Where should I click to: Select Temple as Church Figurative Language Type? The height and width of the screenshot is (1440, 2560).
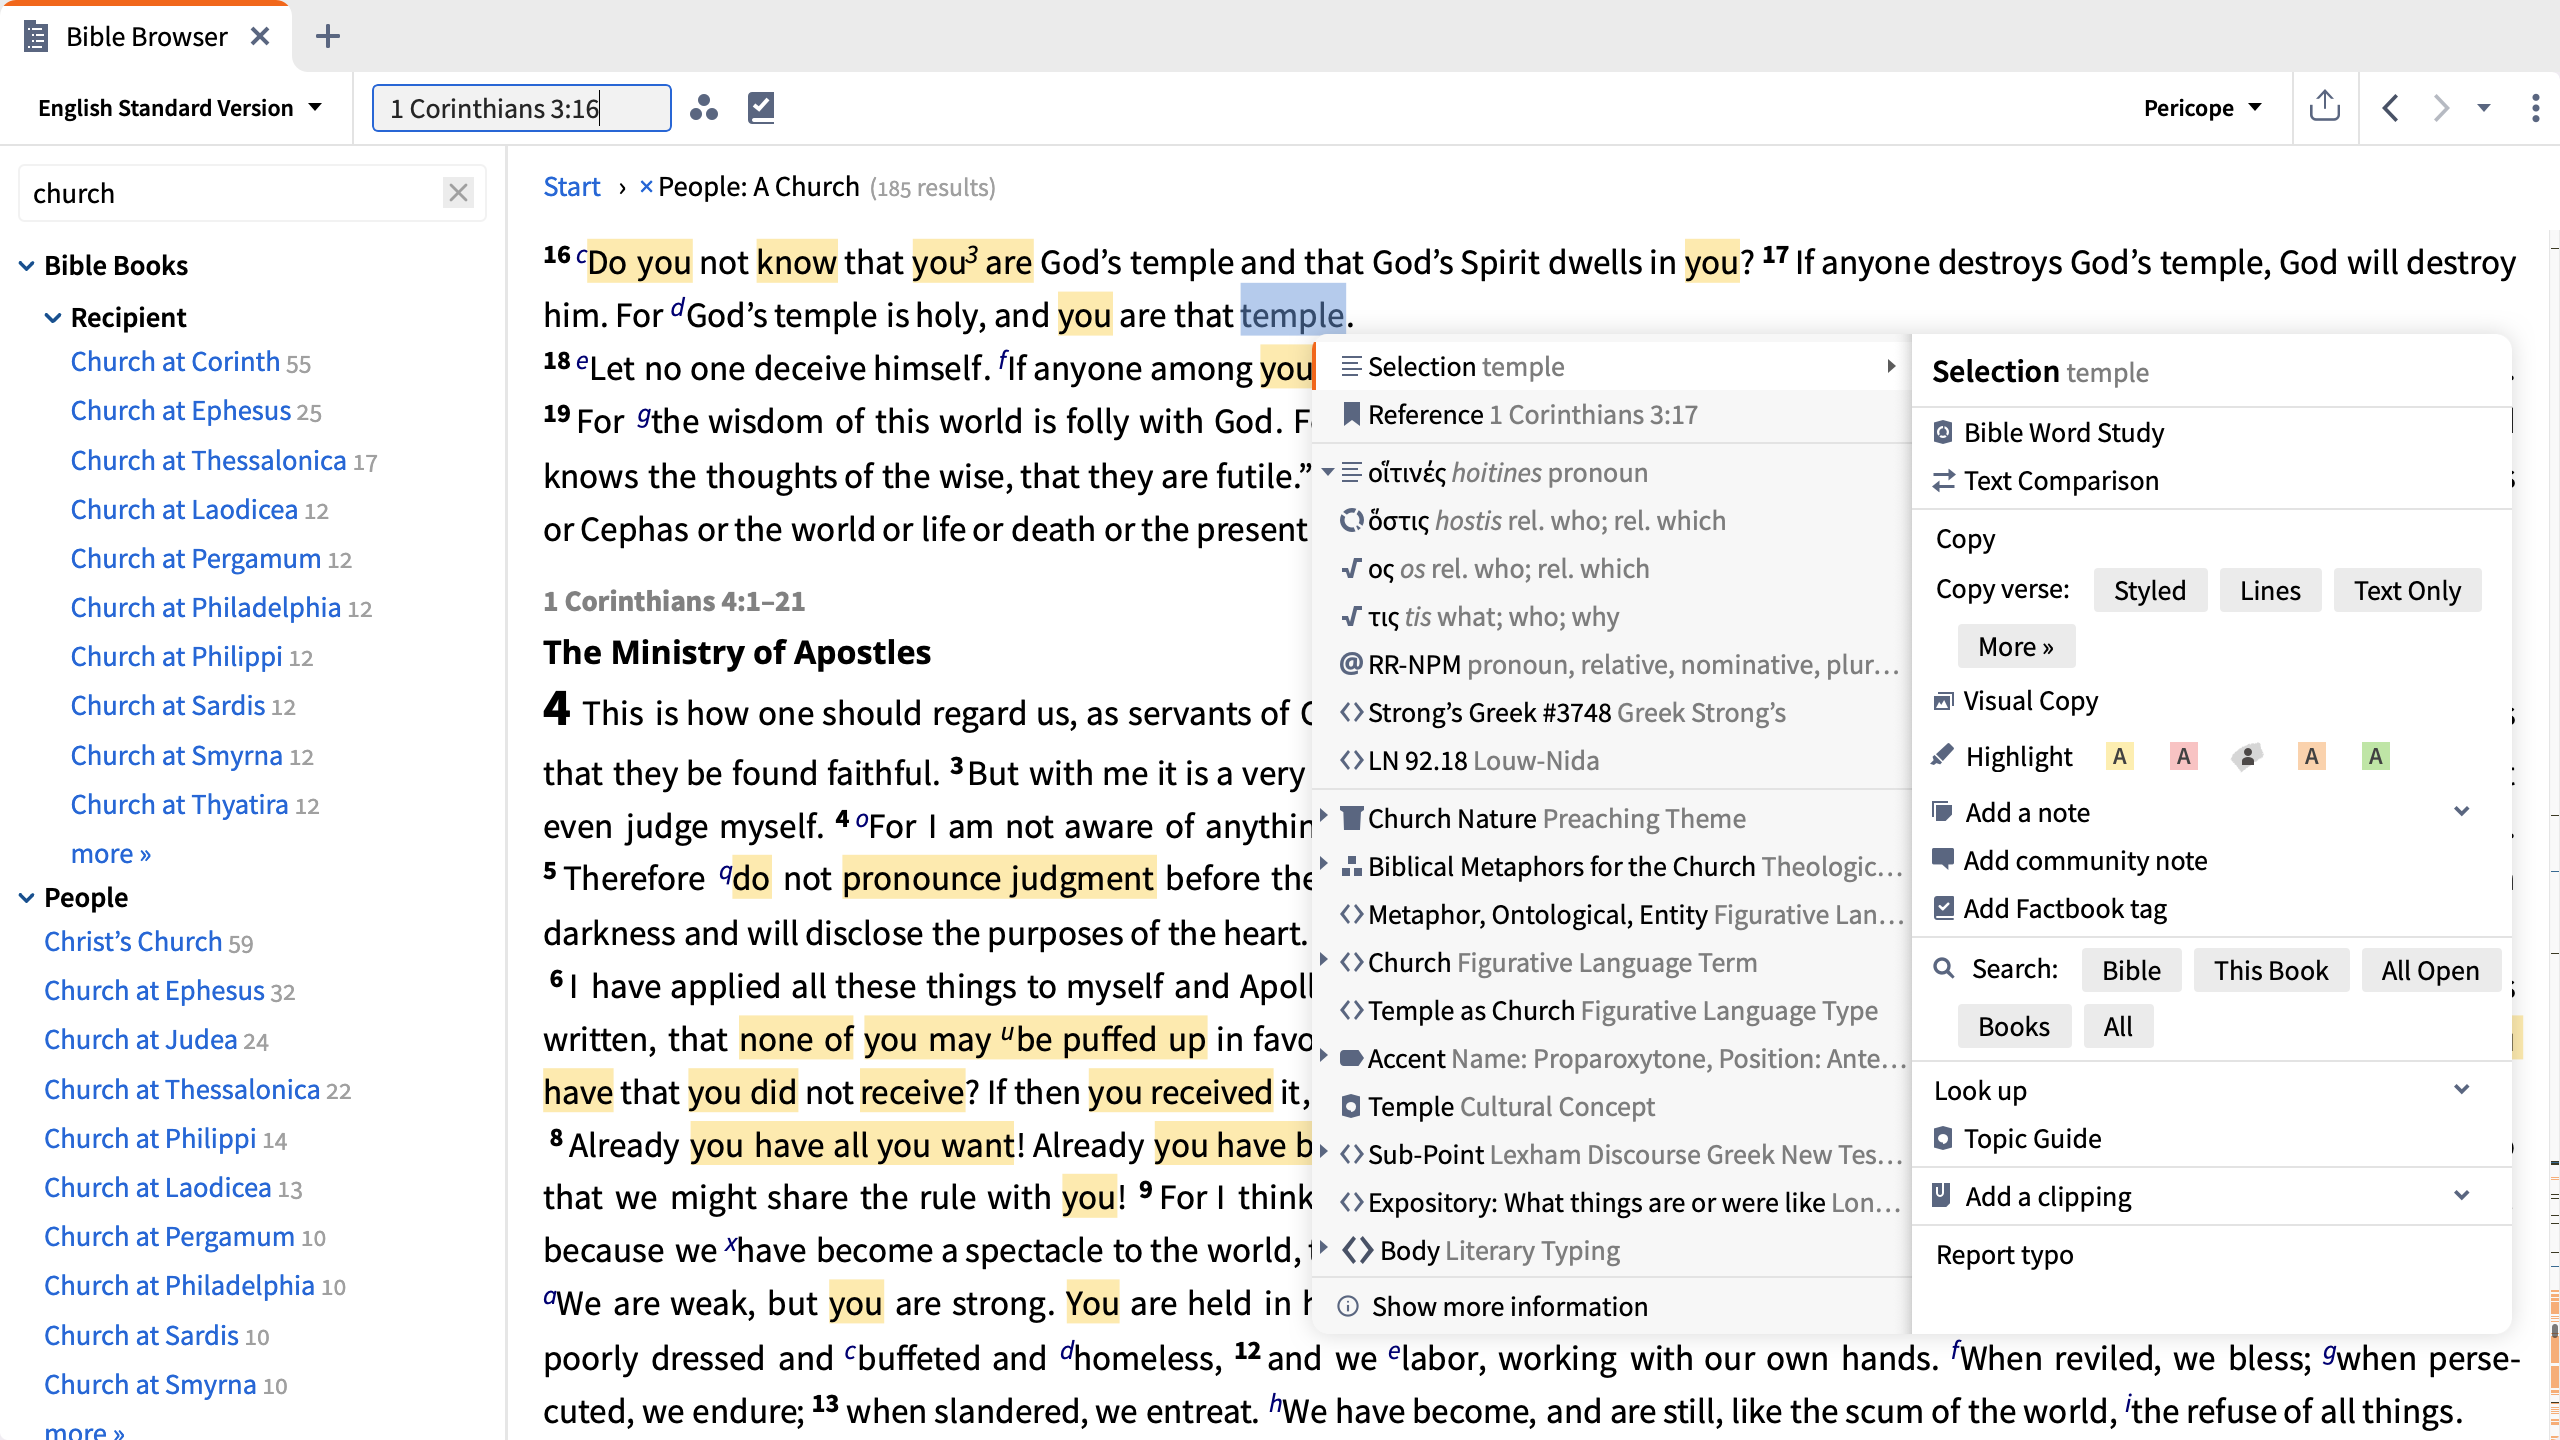(1612, 1011)
